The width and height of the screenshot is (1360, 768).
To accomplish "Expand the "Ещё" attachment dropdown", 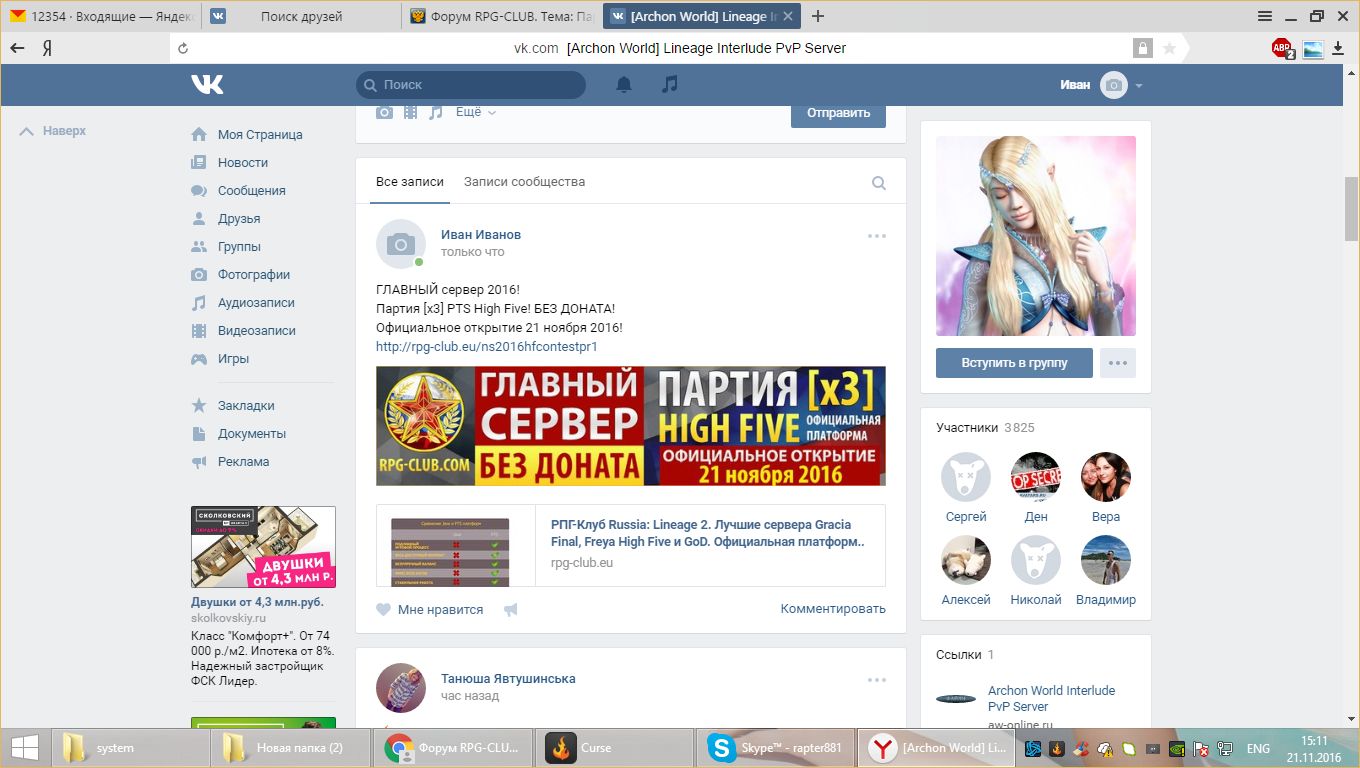I will 476,113.
